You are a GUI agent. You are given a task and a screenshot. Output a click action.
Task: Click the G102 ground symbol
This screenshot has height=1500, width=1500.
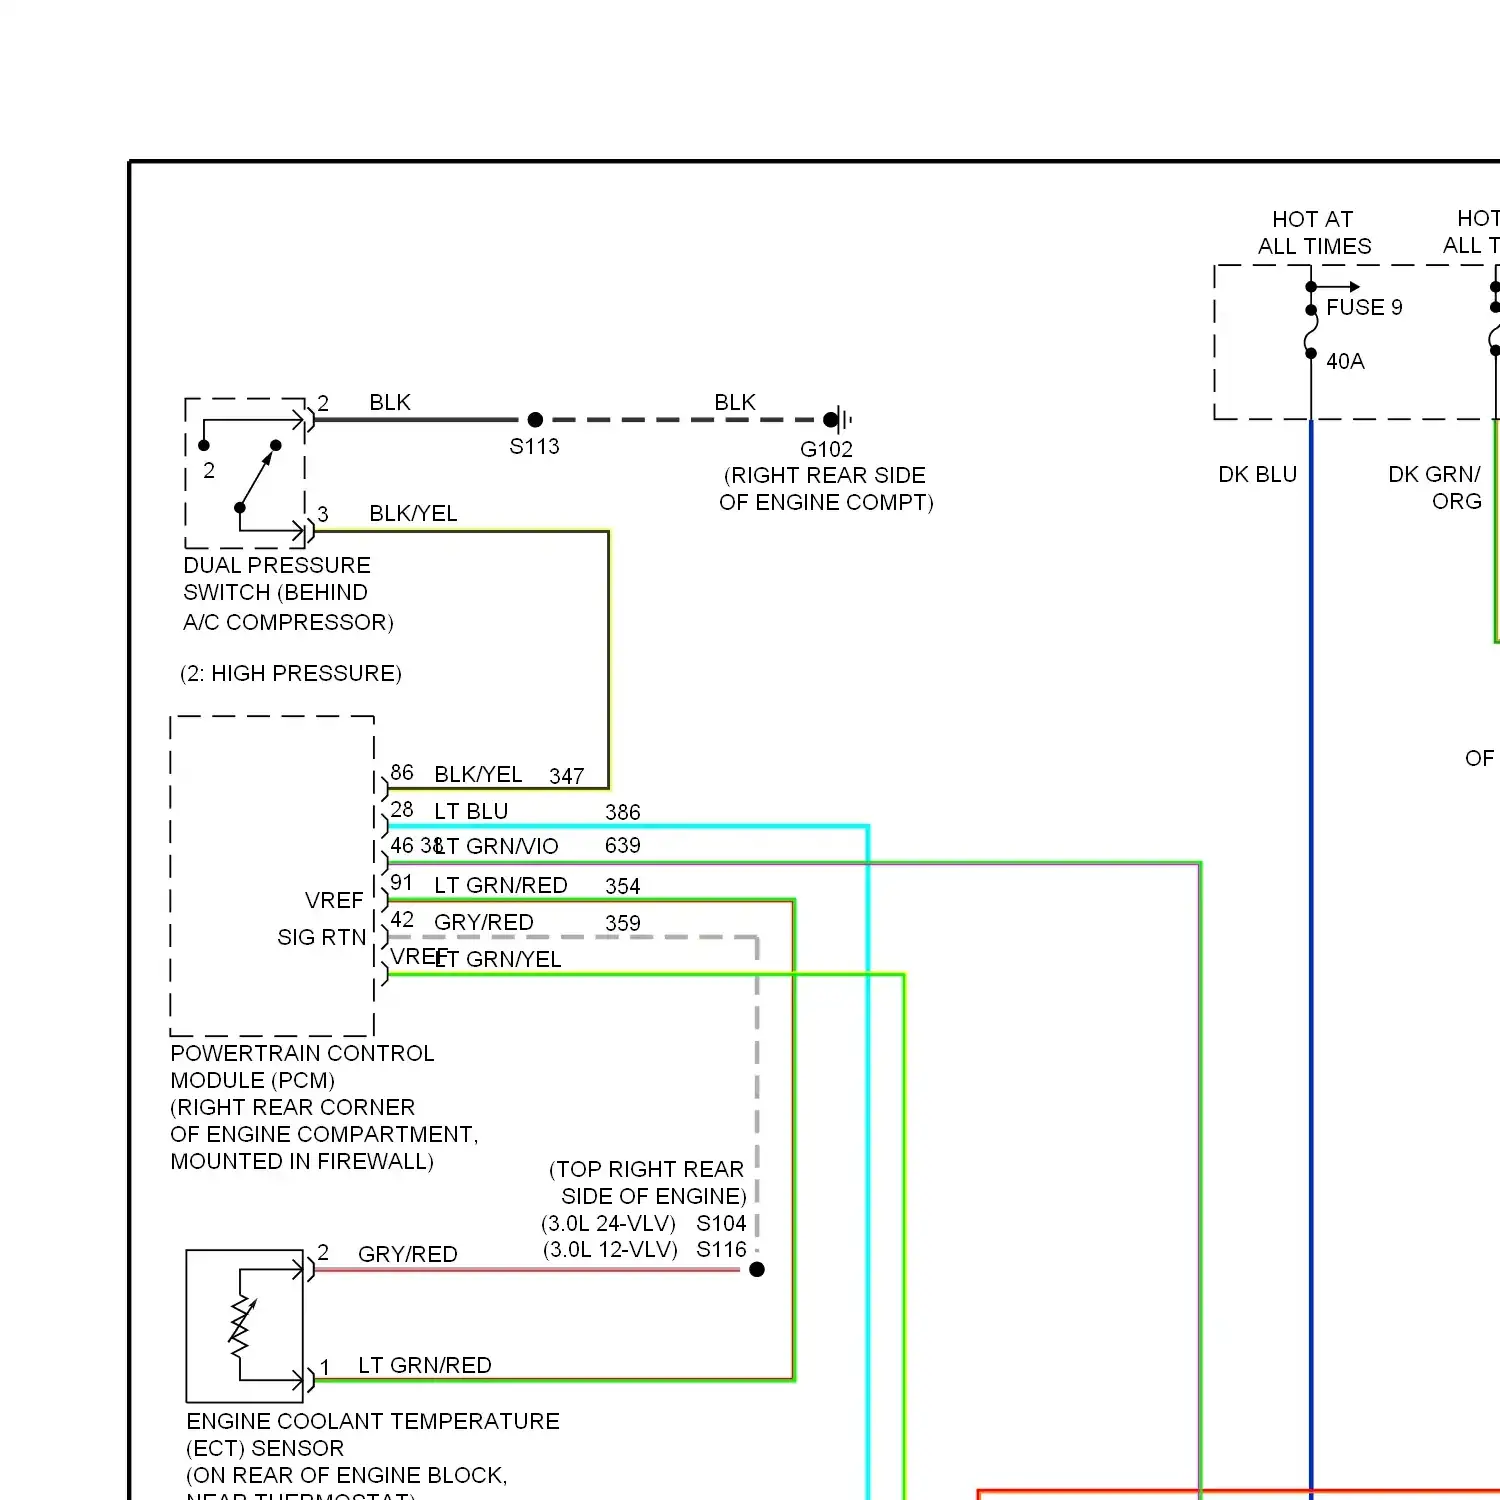click(x=841, y=419)
